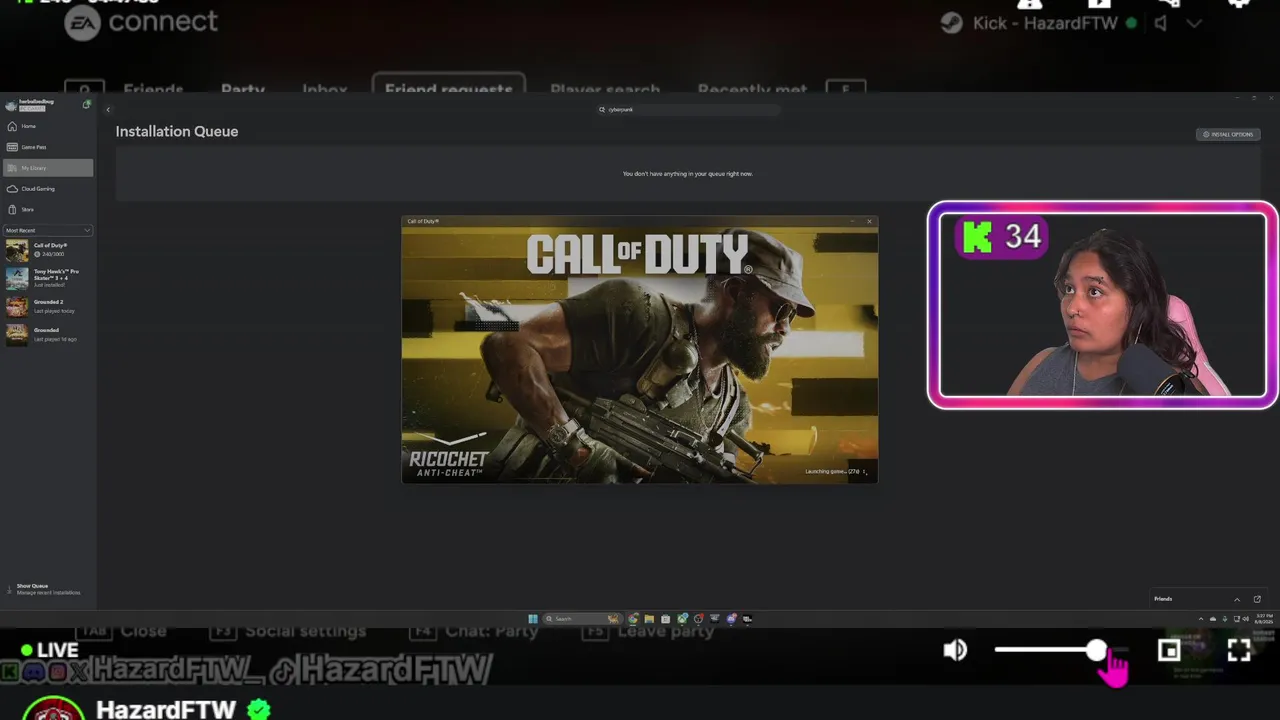Open Install Options button
Viewport: 1280px width, 720px height.
(x=1228, y=134)
